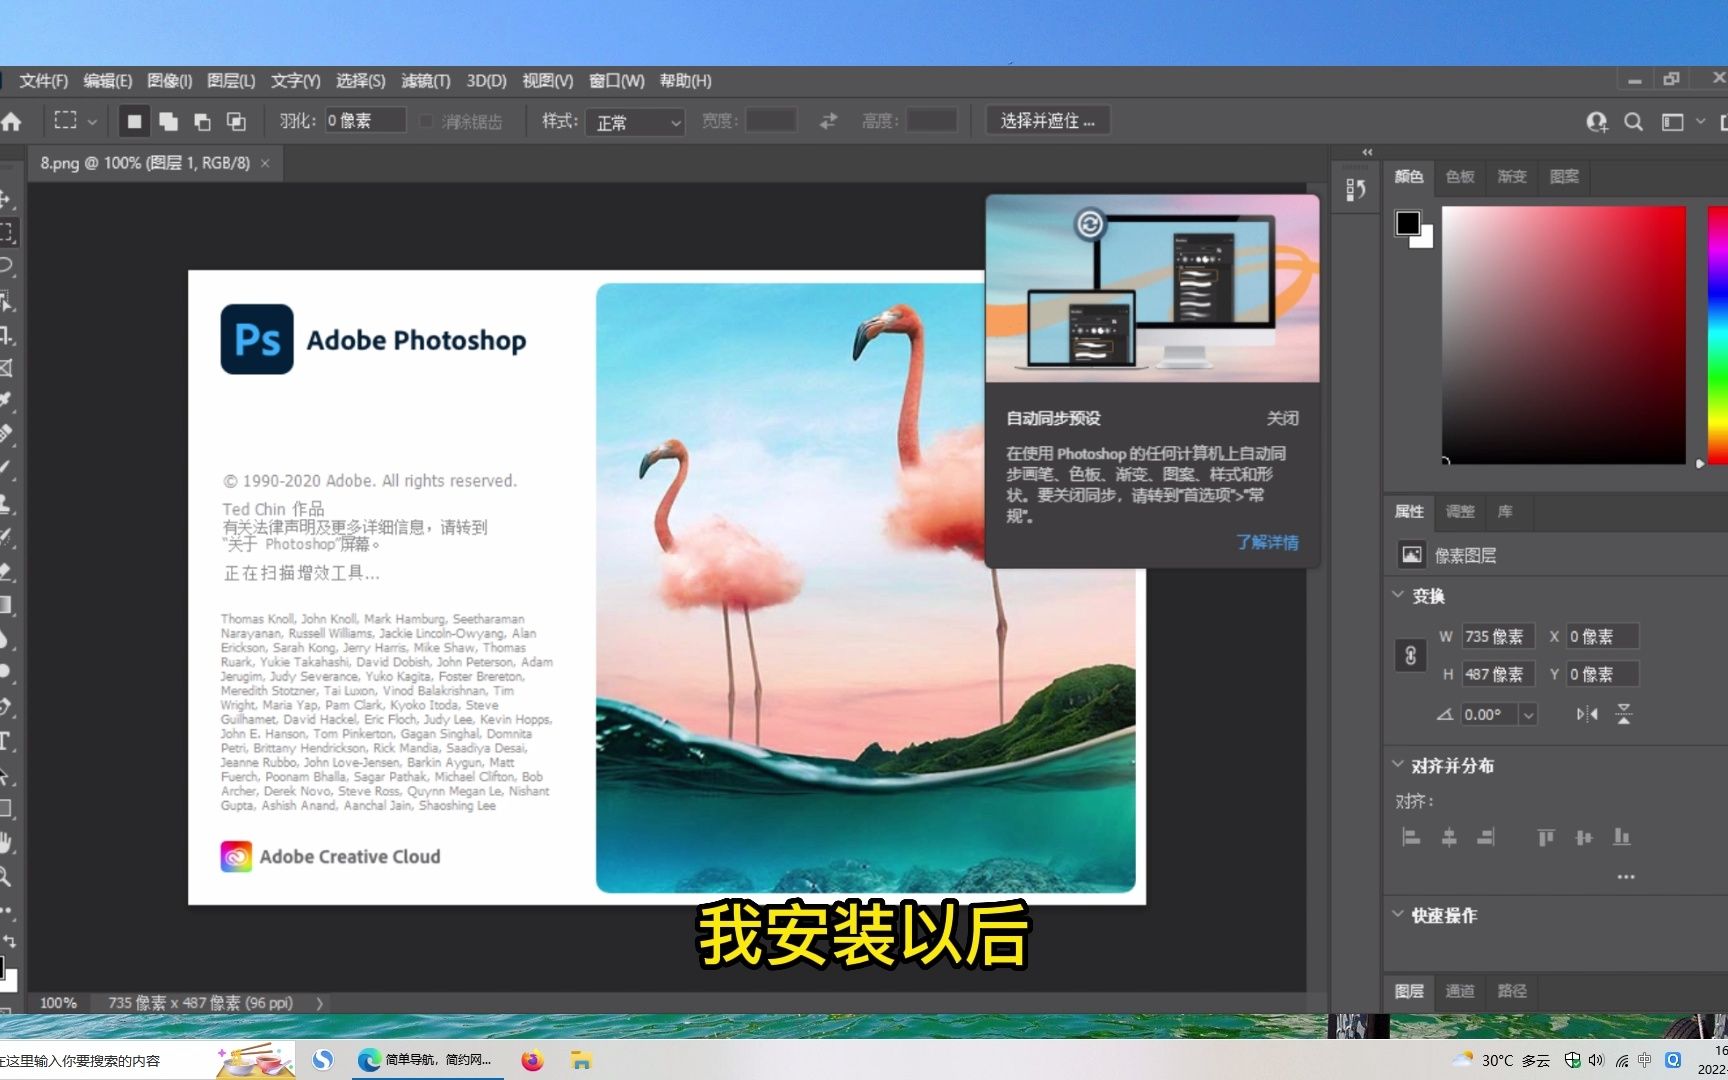
Task: Enable the 消除锯齿 anti-alias checkbox
Action: (x=427, y=120)
